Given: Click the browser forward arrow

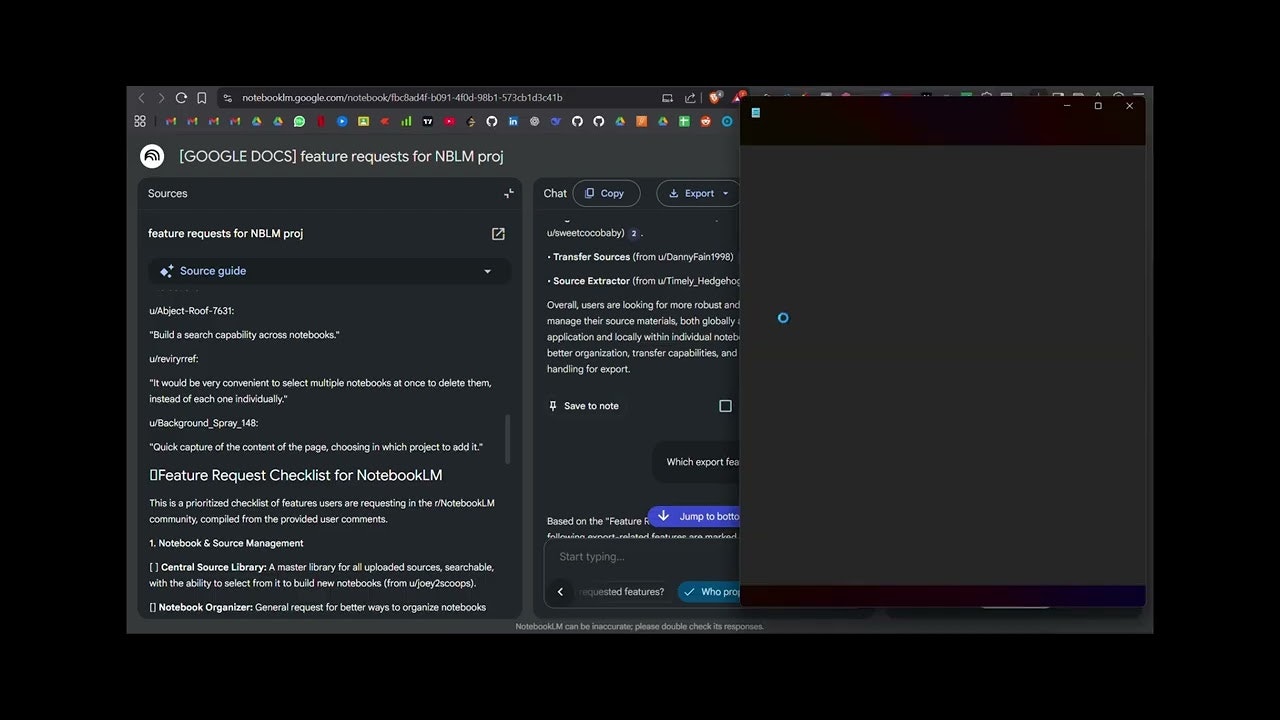Looking at the screenshot, I should tap(161, 98).
